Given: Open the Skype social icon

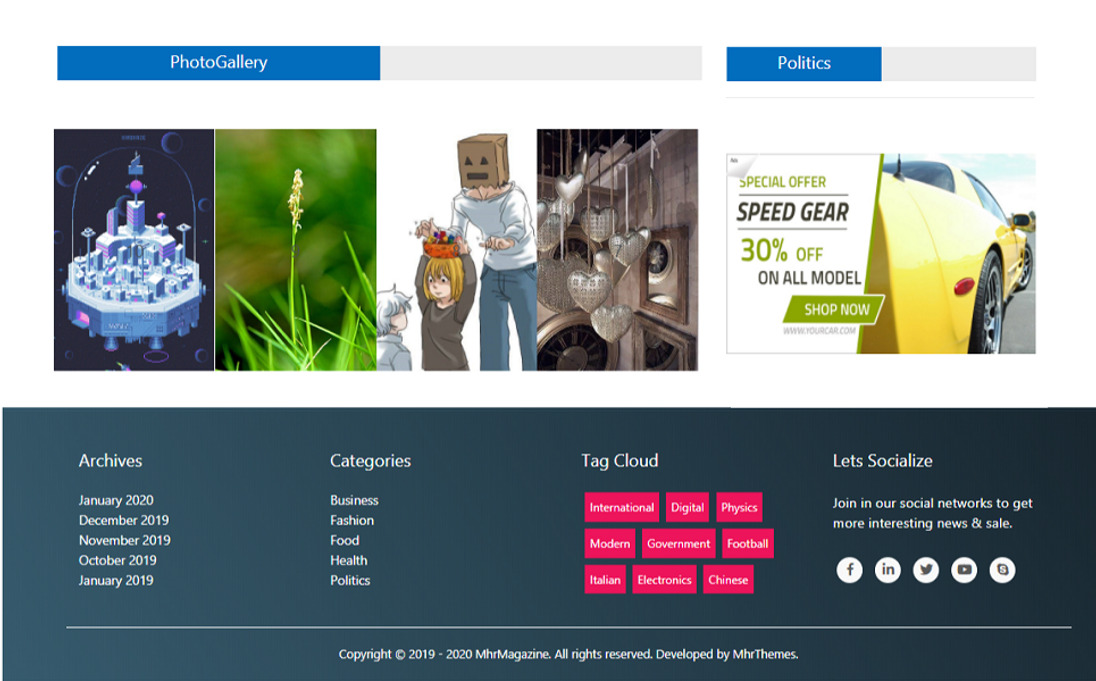Looking at the screenshot, I should pyautogui.click(x=1002, y=570).
